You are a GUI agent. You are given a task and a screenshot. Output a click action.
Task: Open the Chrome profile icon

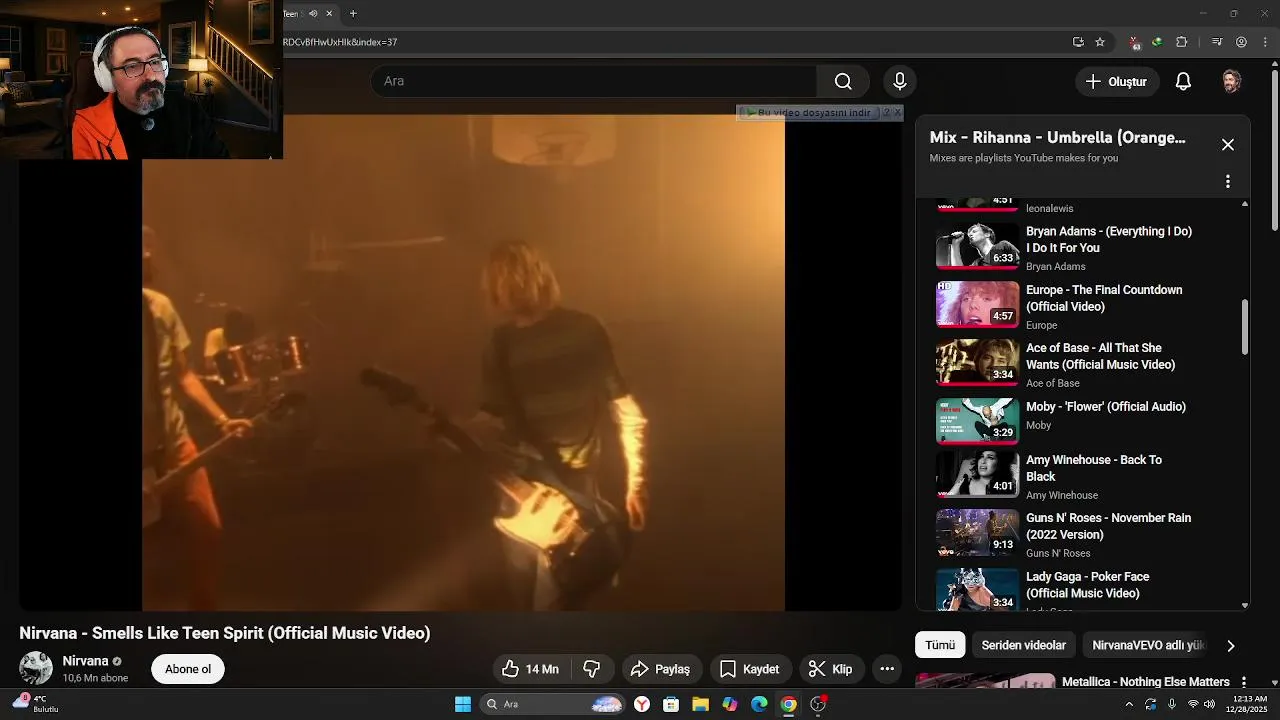(1241, 42)
